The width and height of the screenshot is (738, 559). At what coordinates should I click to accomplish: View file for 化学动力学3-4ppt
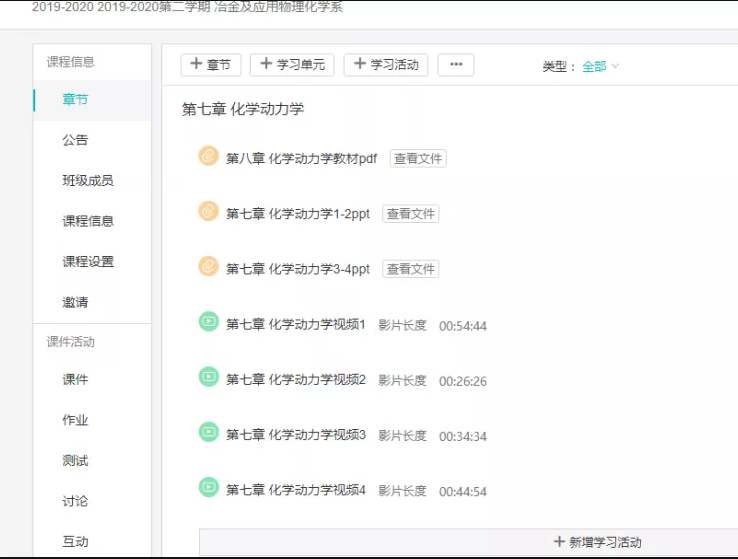411,269
